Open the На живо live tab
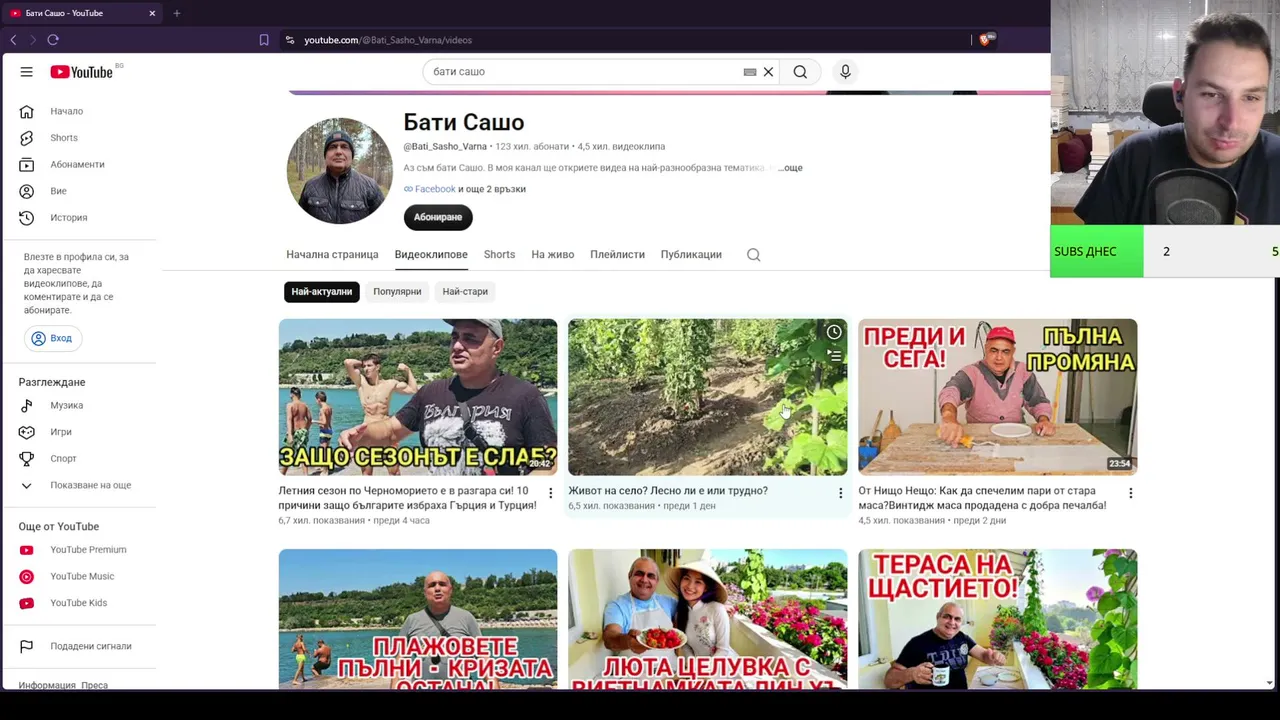Screen dimensions: 1280x720 click(x=553, y=255)
